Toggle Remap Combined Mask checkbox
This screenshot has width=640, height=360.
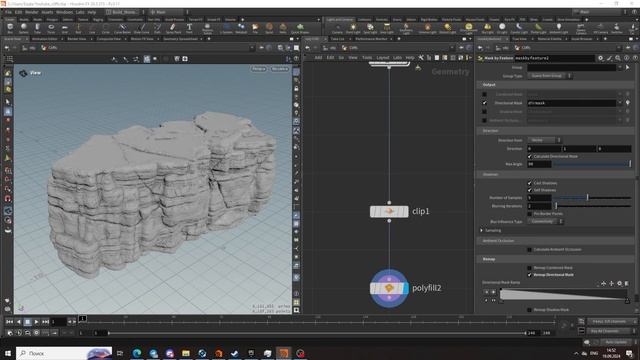click(530, 268)
